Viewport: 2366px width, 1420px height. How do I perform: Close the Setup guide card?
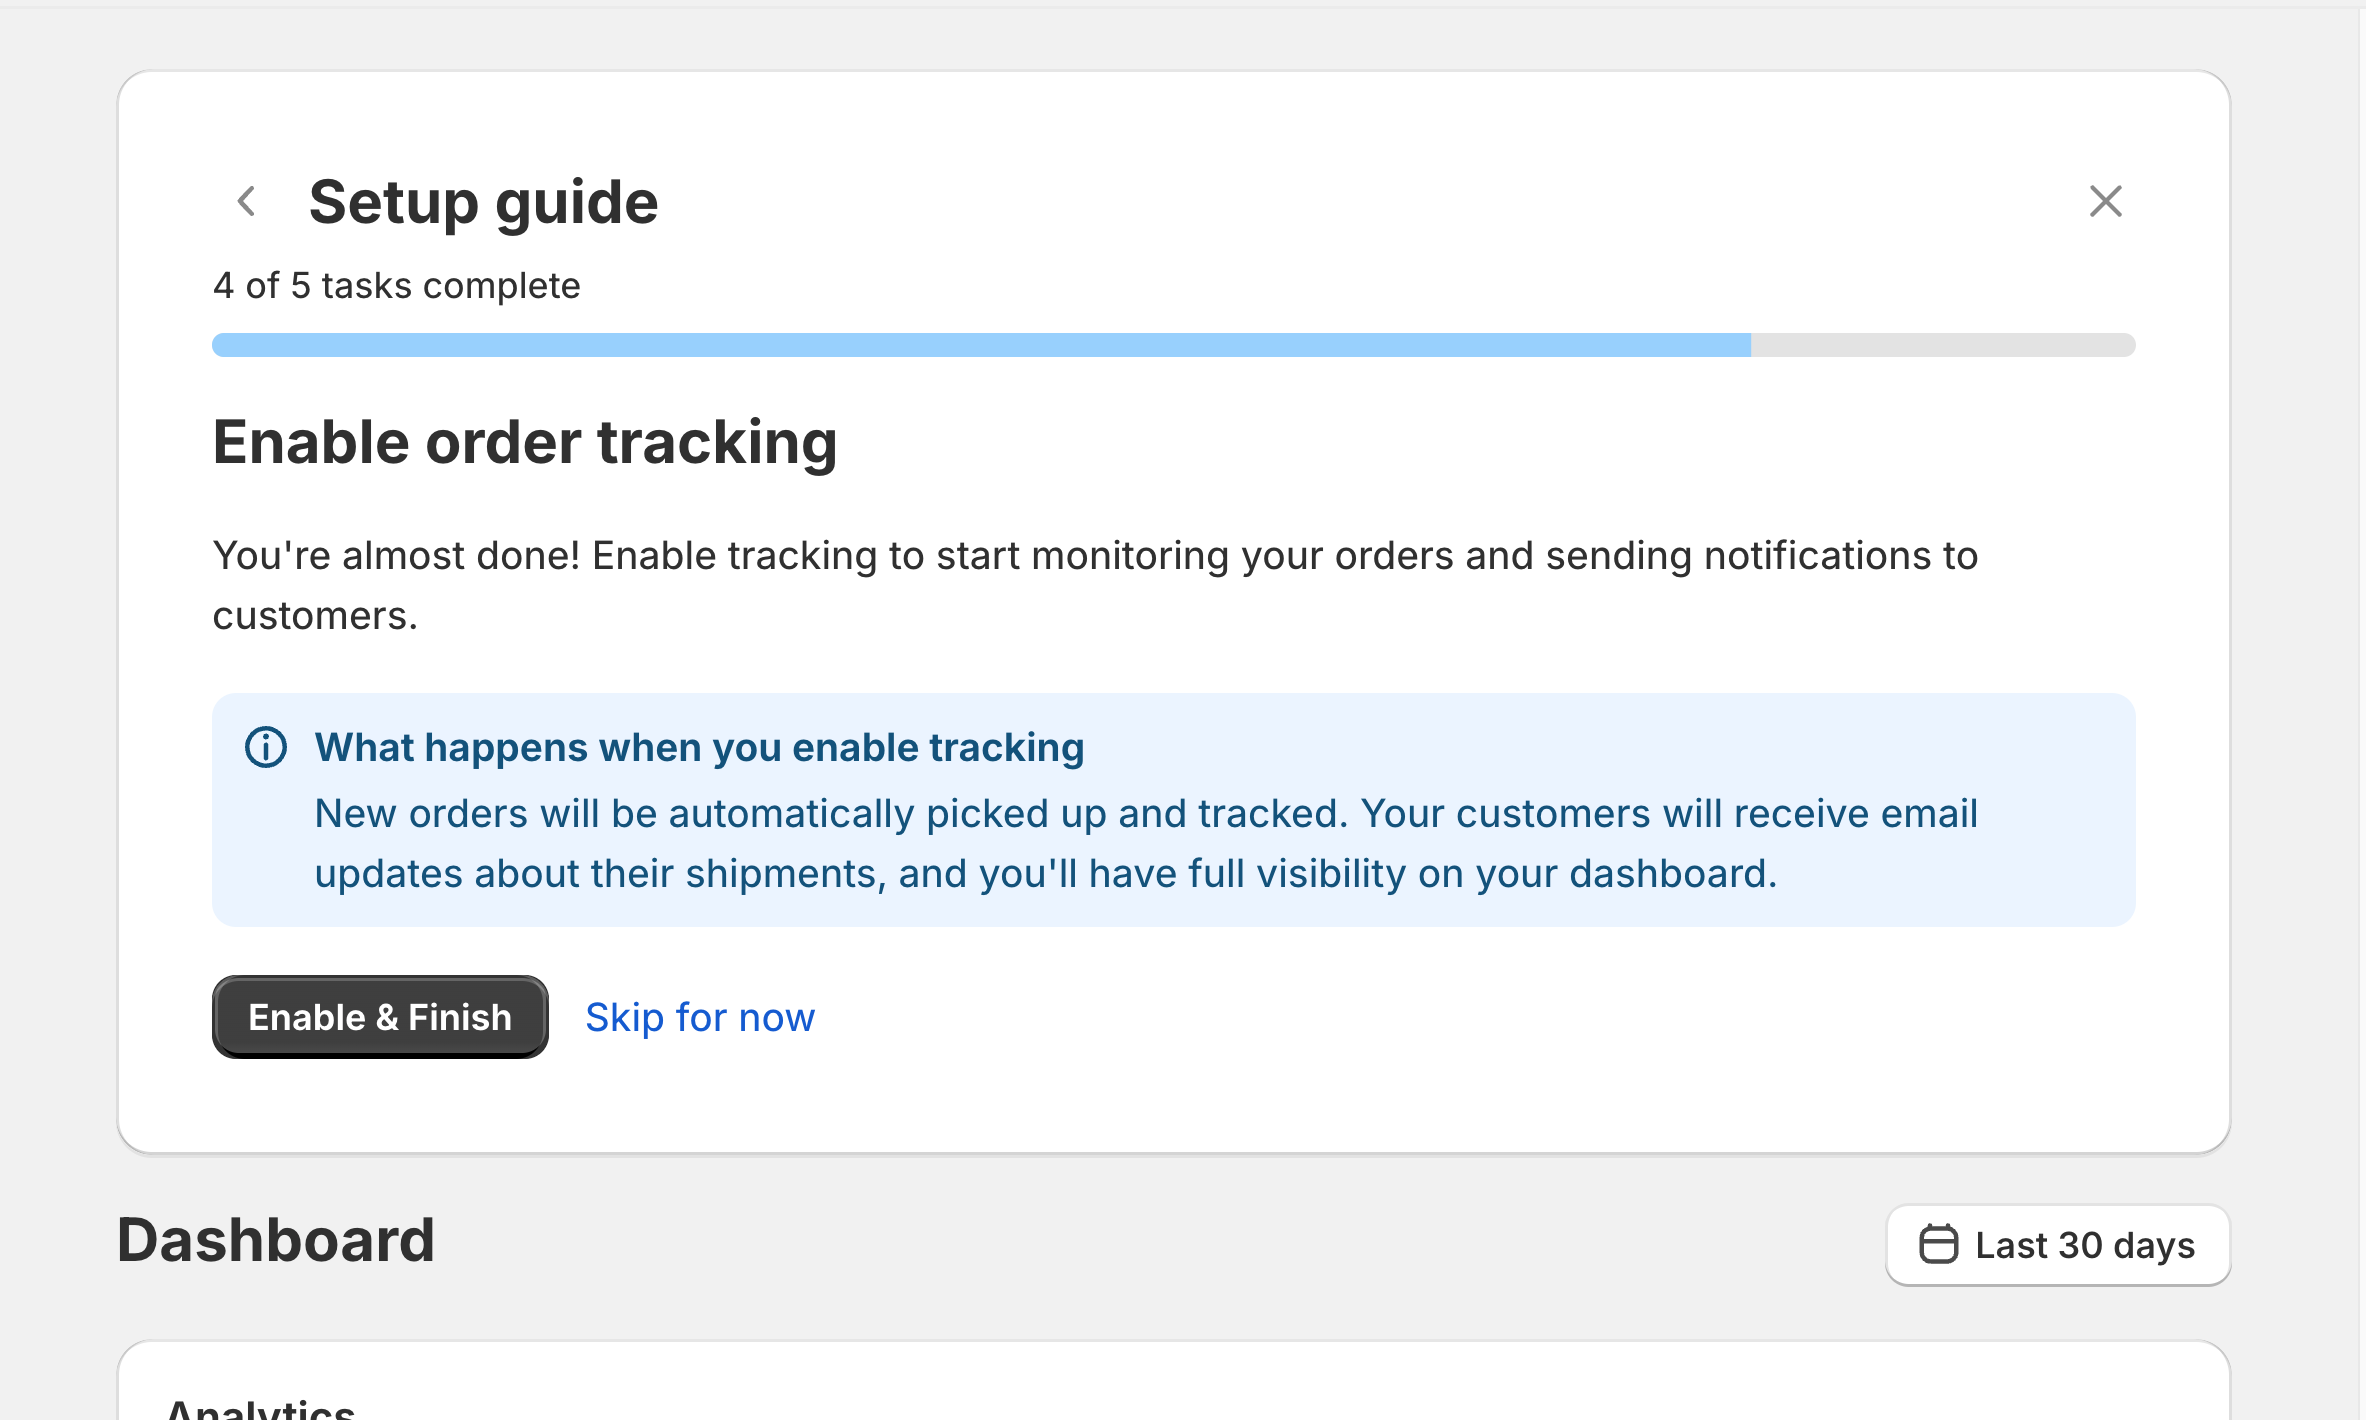coord(2105,202)
